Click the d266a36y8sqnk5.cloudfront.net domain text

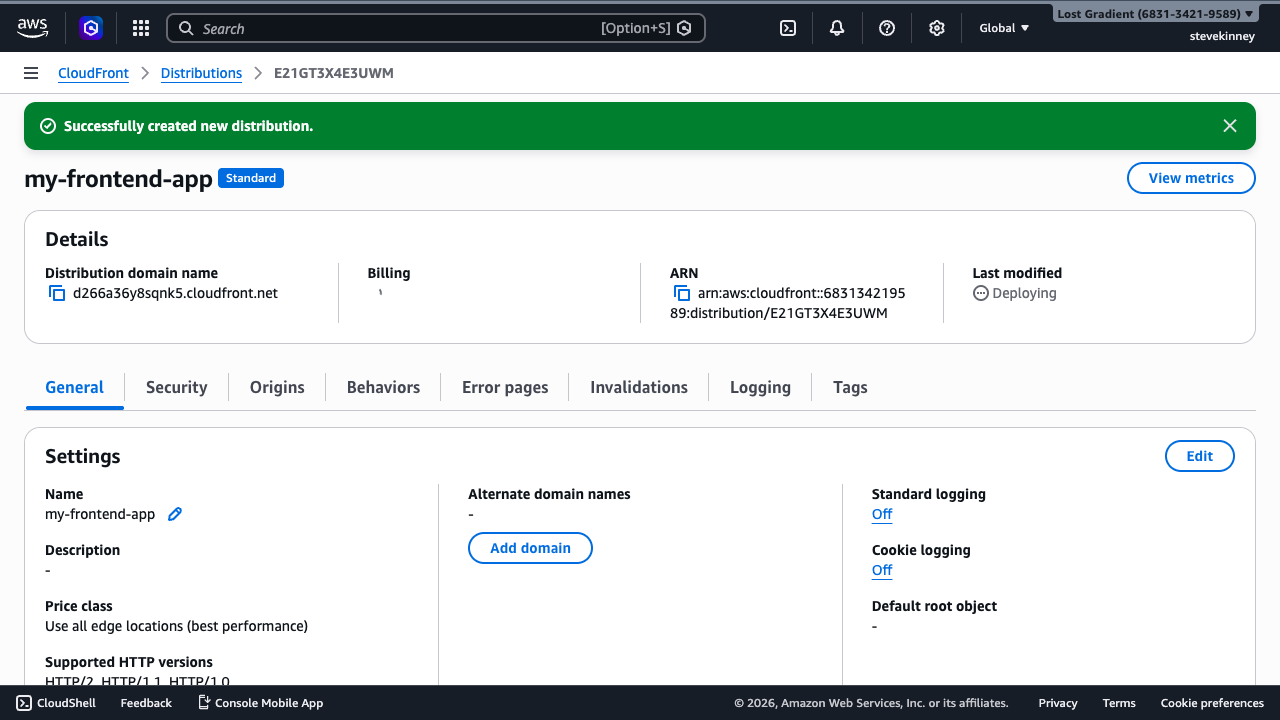click(175, 293)
